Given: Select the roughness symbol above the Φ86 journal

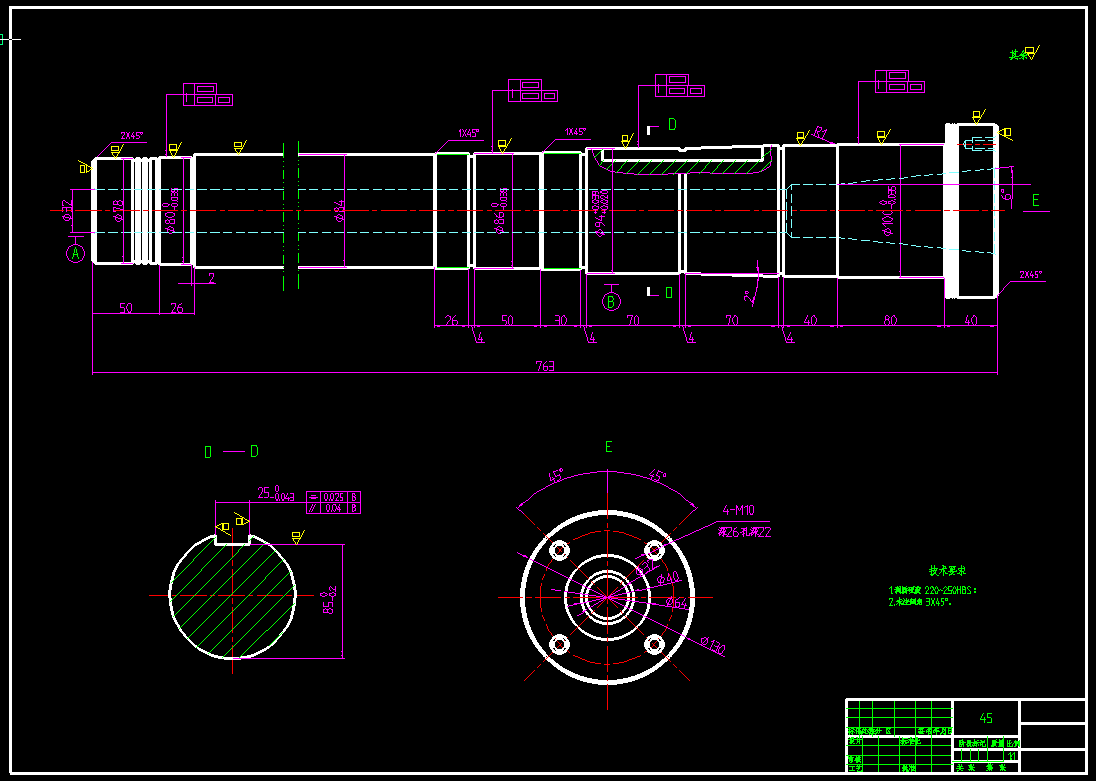Looking at the screenshot, I should (503, 145).
